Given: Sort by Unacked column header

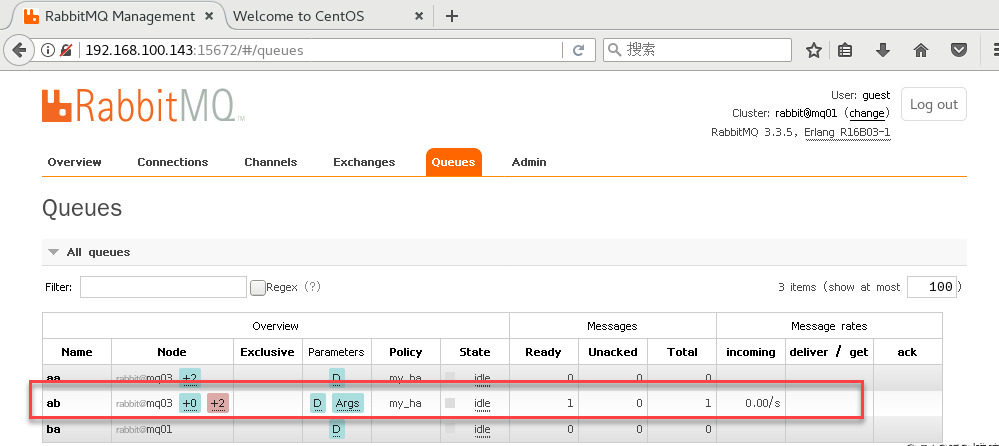Looking at the screenshot, I should pyautogui.click(x=613, y=352).
